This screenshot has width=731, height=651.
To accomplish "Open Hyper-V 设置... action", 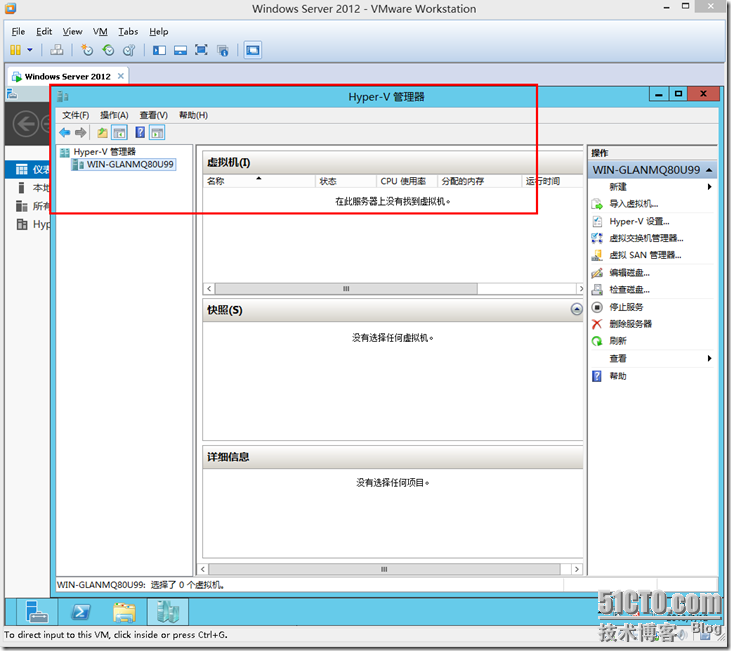I will 639,222.
